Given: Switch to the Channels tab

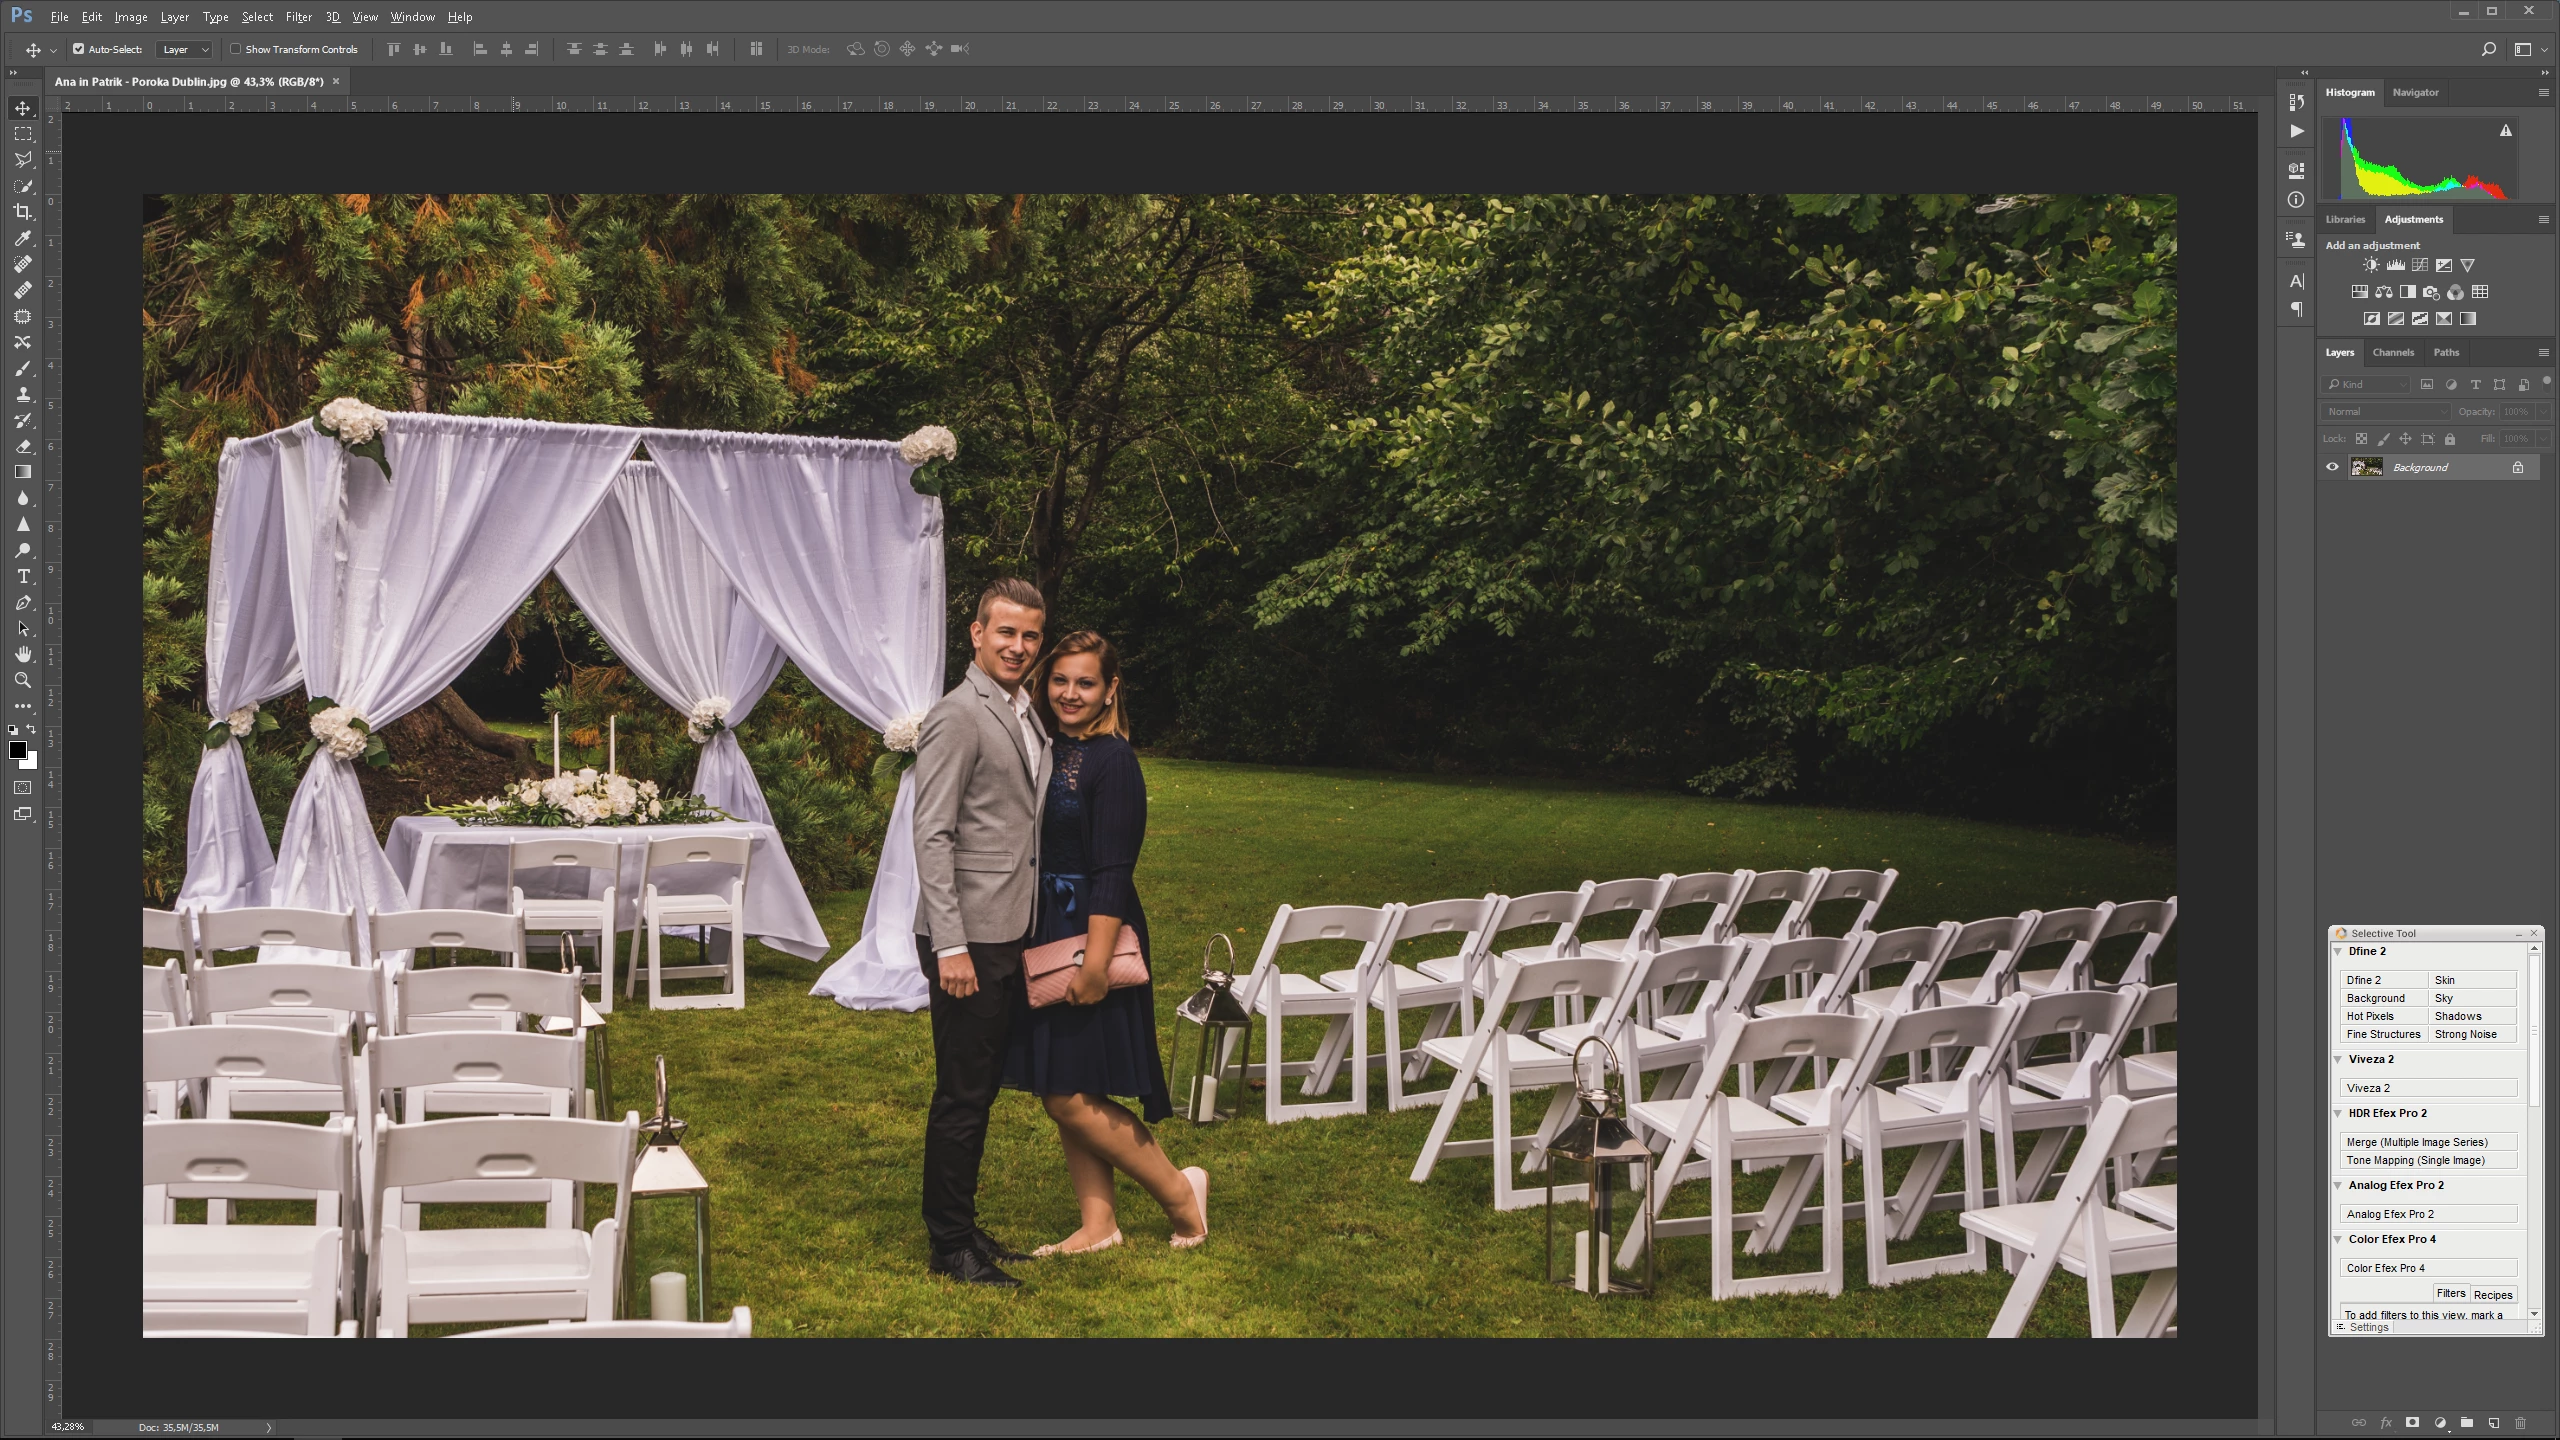Looking at the screenshot, I should (2393, 352).
